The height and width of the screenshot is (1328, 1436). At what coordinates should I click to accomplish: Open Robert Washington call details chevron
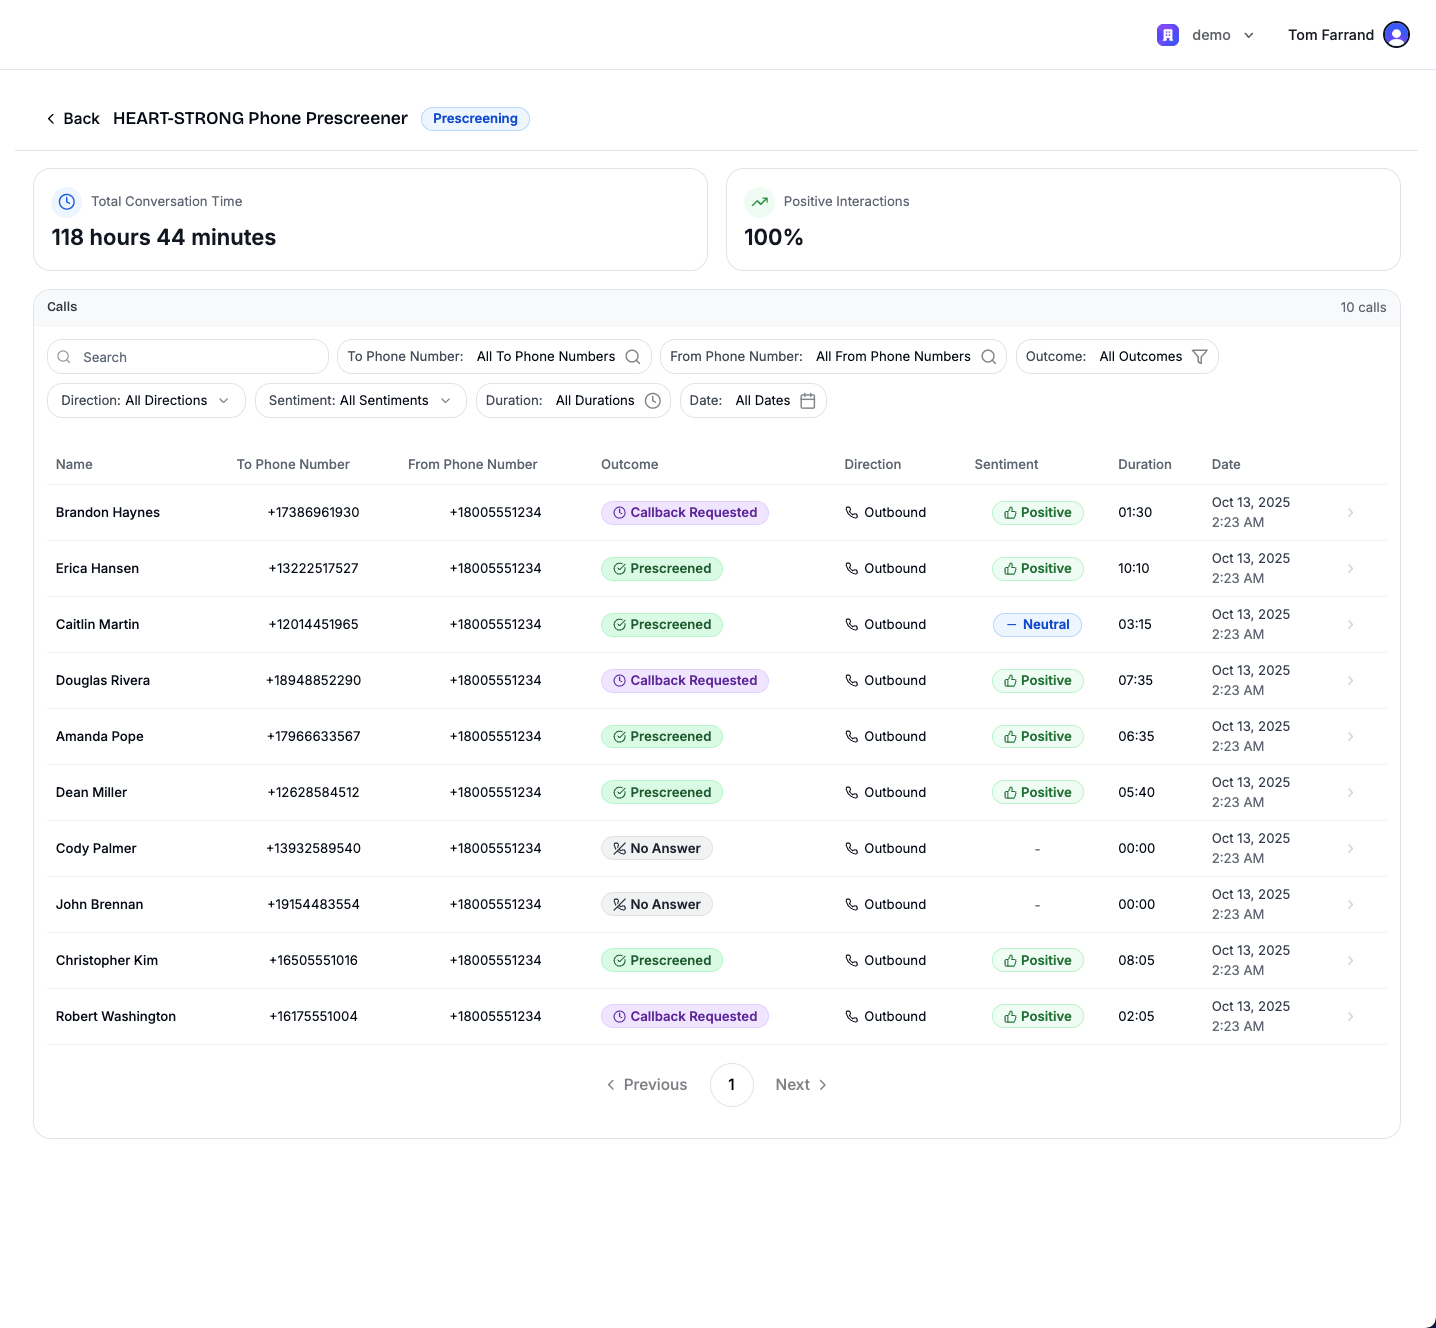(1350, 1017)
